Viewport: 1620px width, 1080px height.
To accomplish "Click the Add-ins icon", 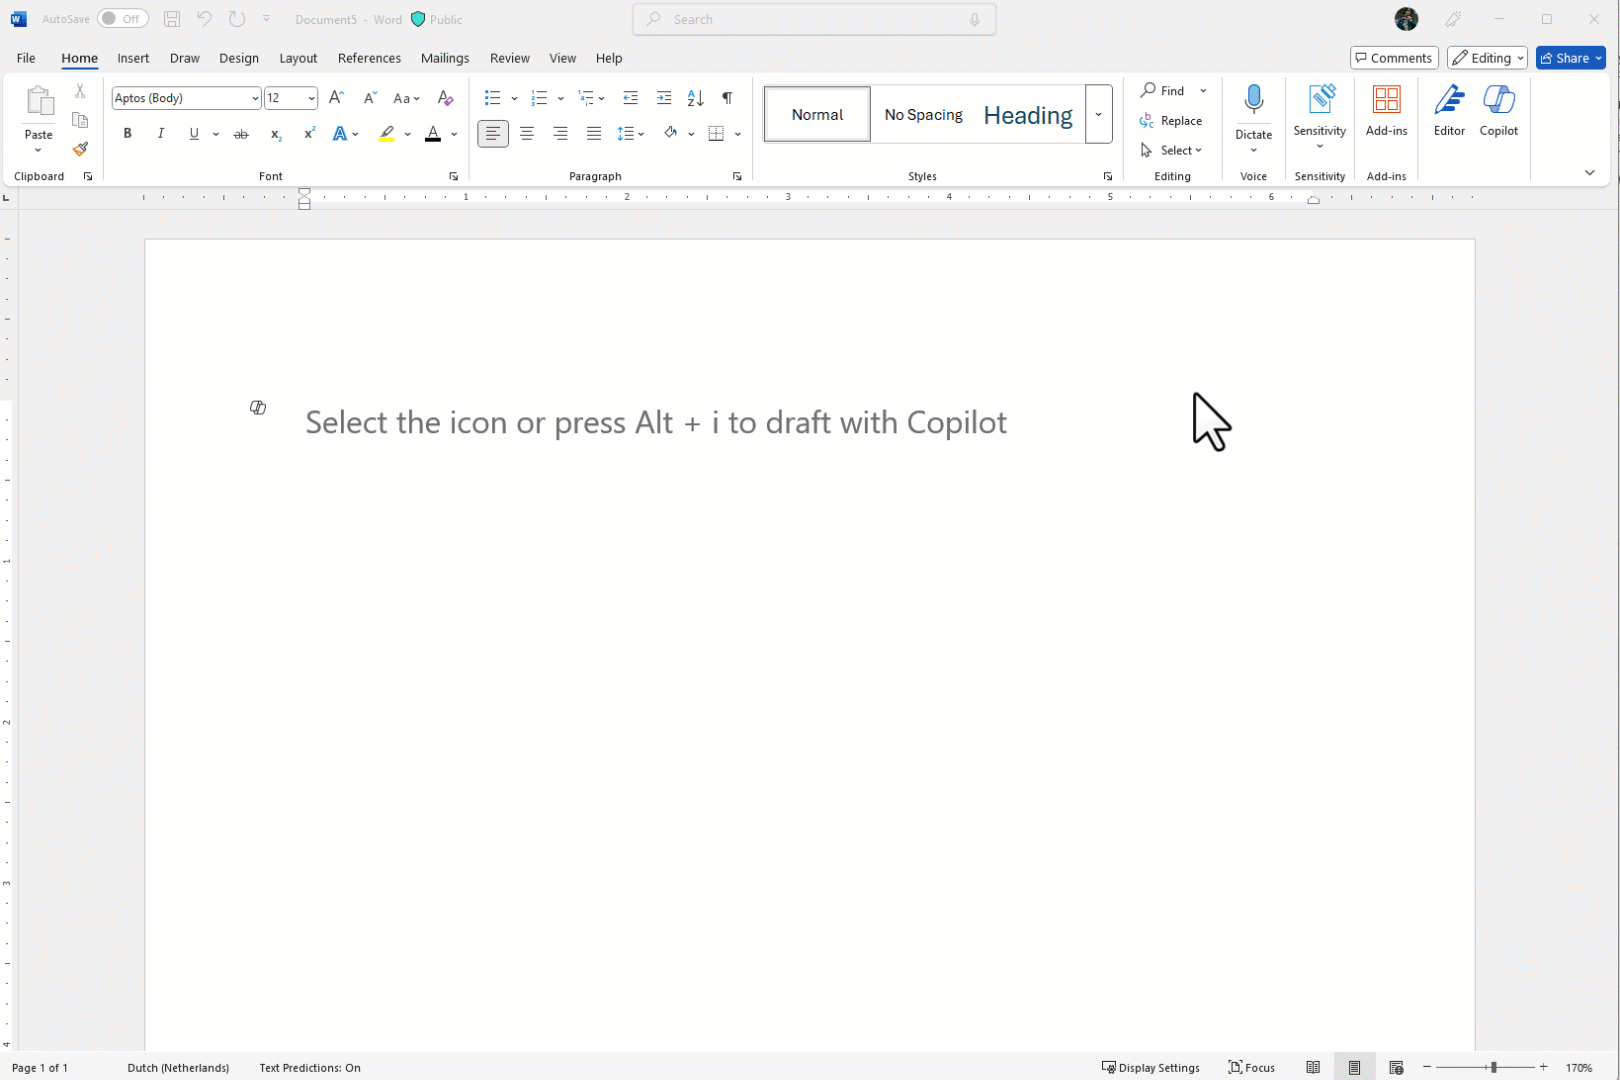I will (x=1386, y=110).
